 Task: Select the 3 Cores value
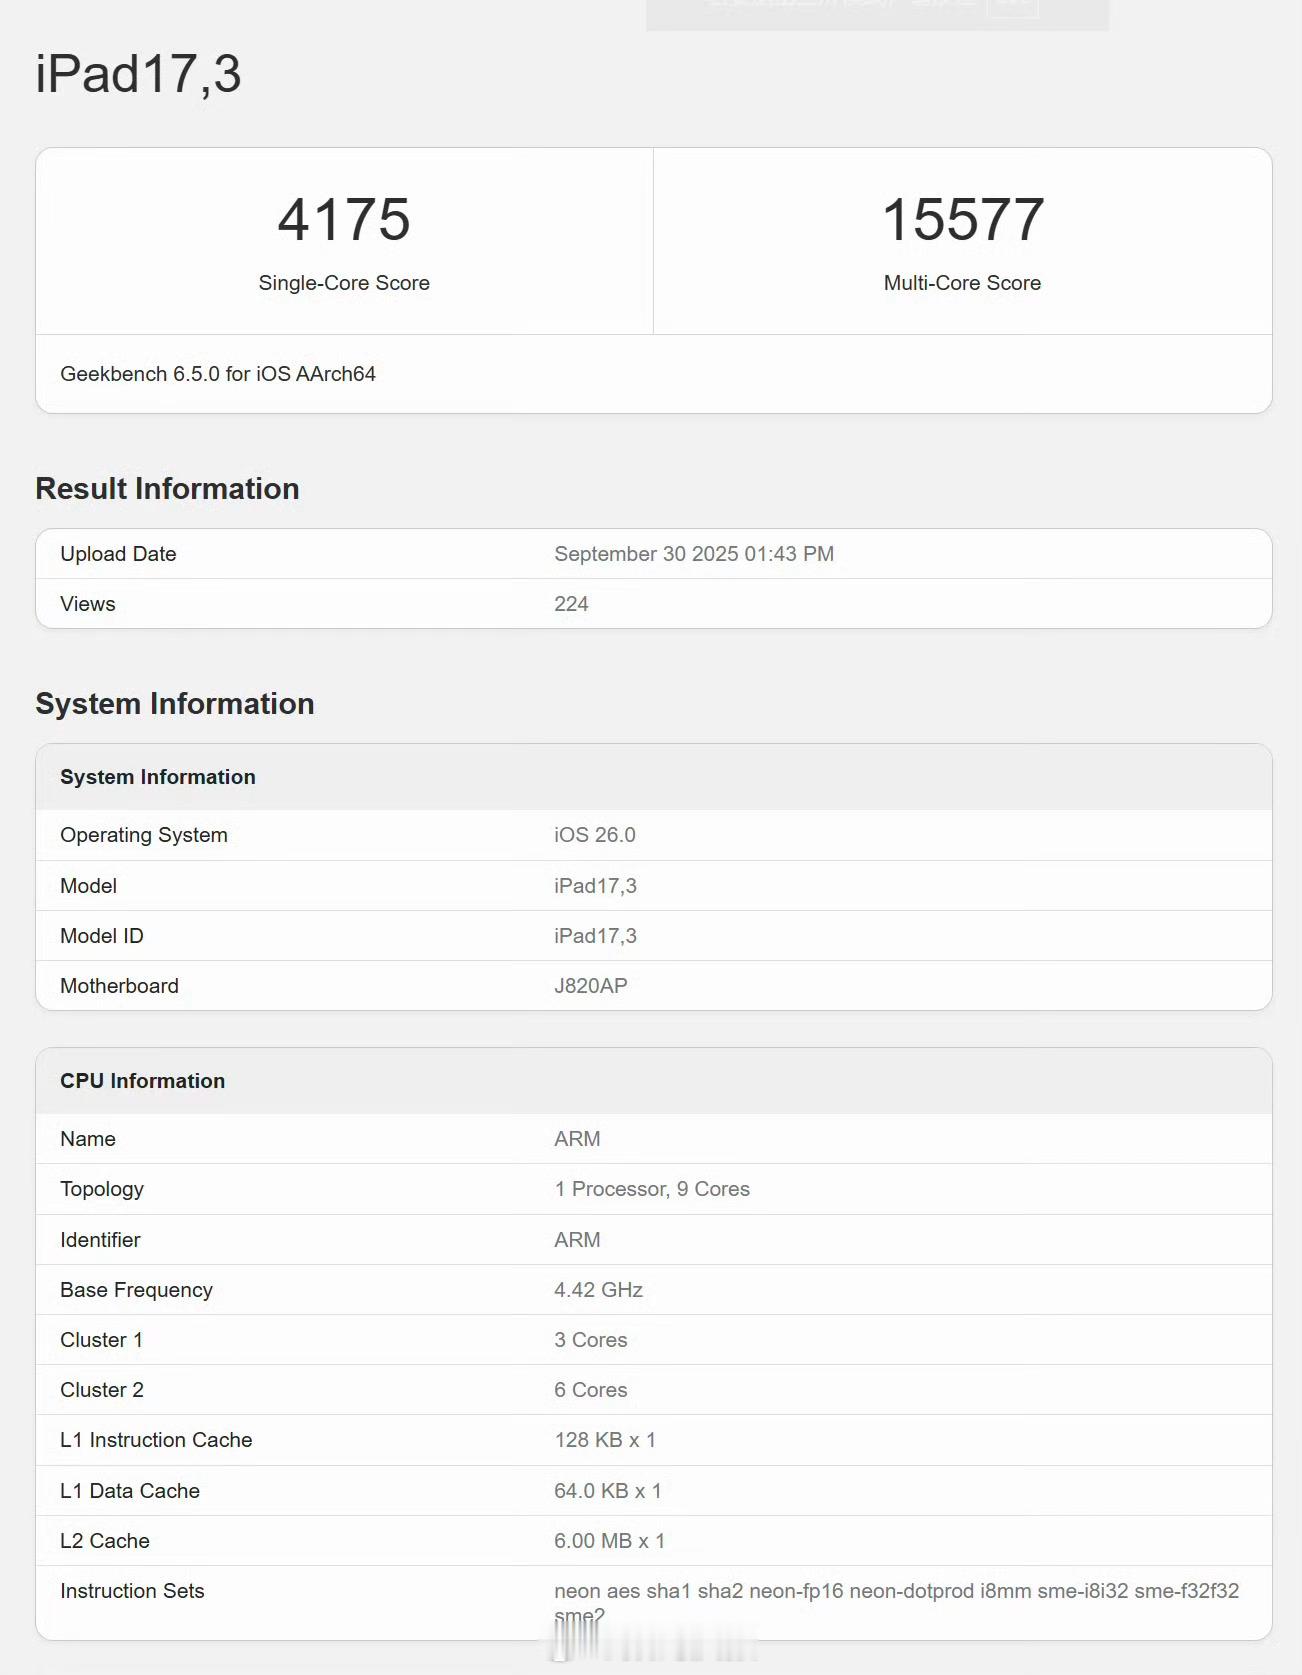[591, 1340]
